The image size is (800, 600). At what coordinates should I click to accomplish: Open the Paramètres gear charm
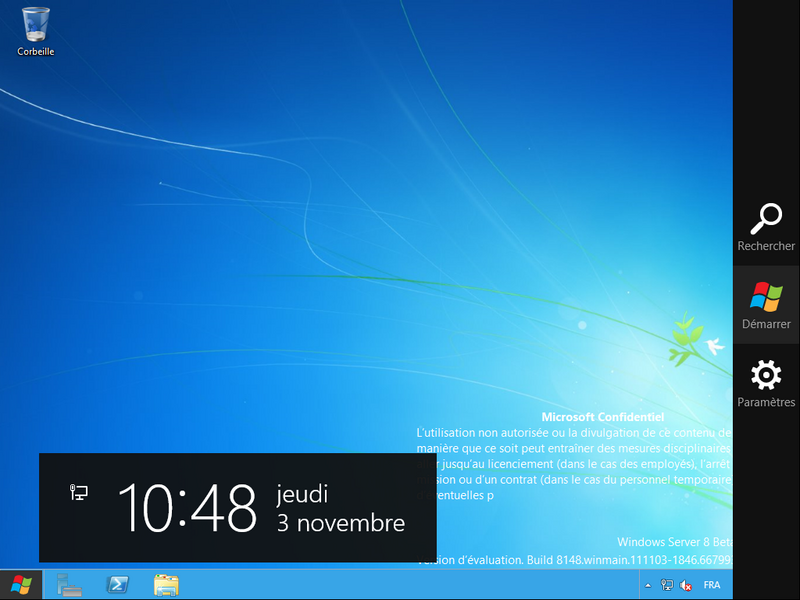(766, 383)
